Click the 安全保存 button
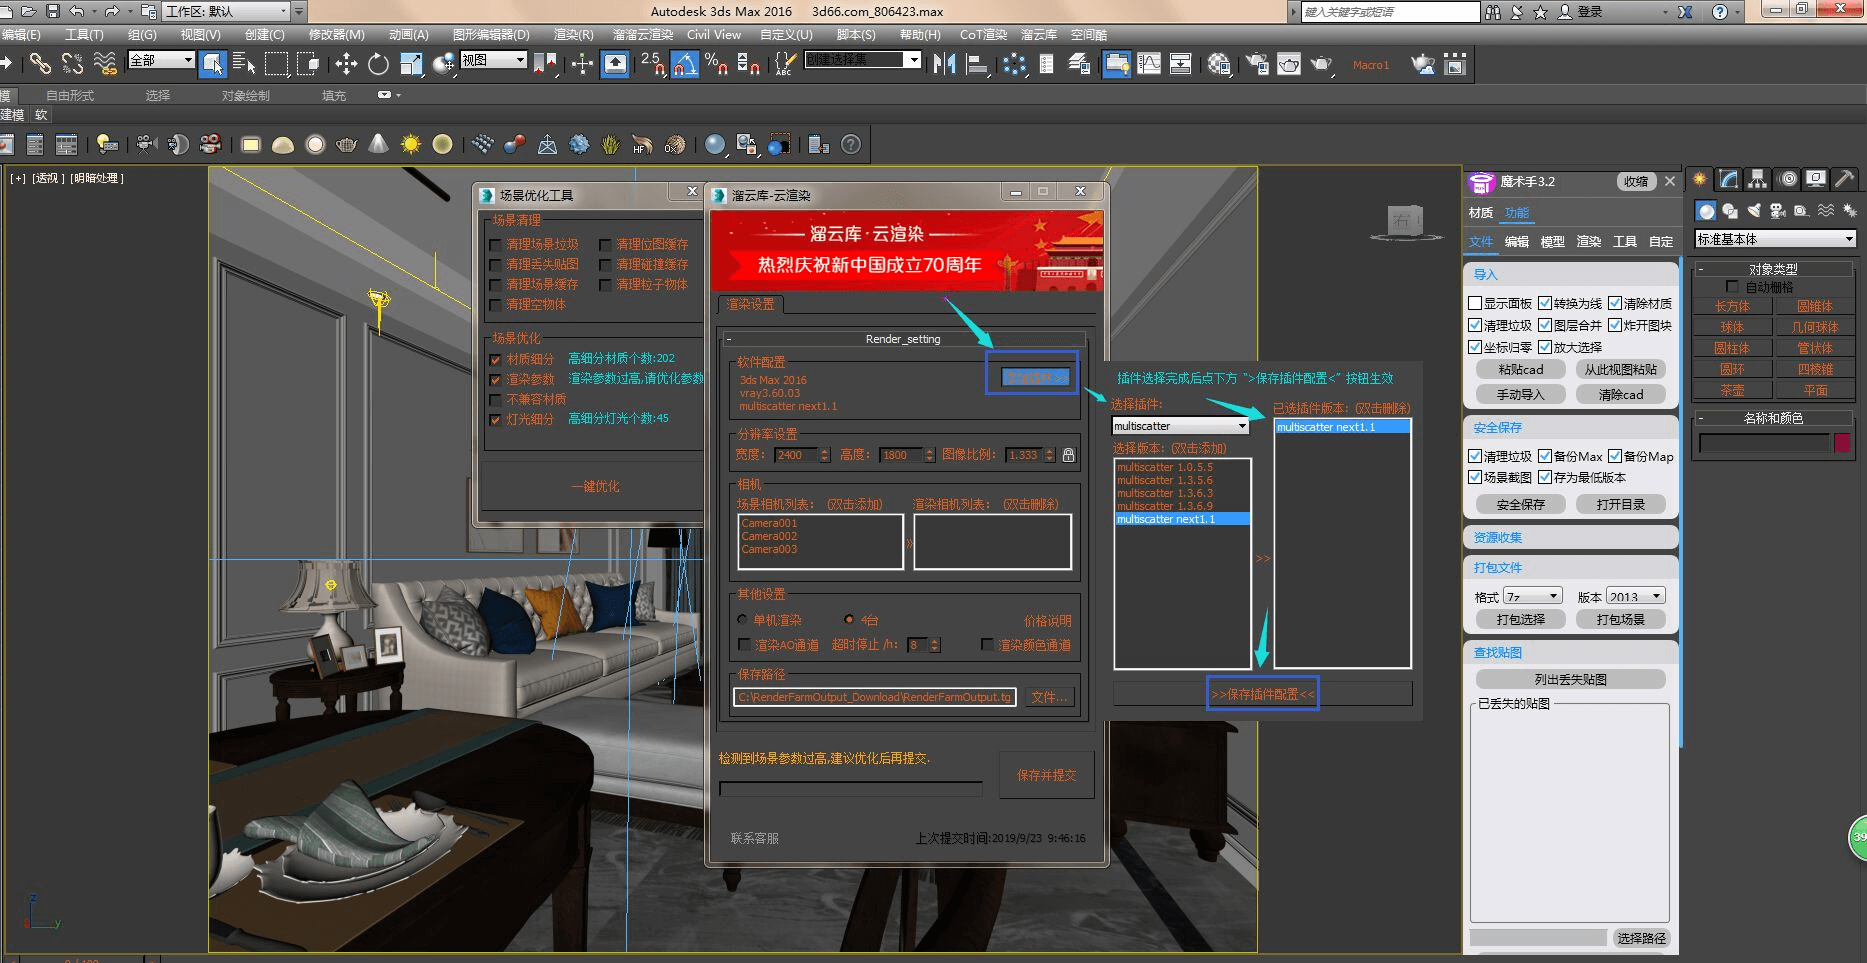1867x963 pixels. coord(1520,504)
